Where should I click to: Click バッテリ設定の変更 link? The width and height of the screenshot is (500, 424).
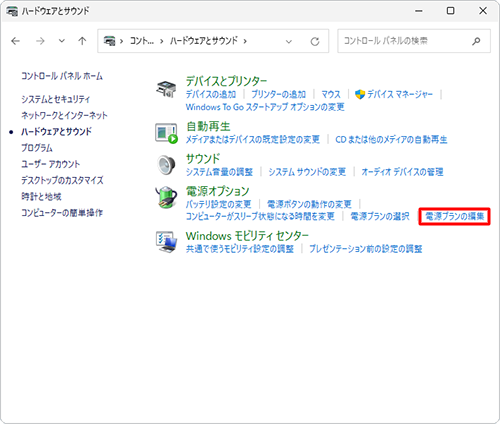218,204
